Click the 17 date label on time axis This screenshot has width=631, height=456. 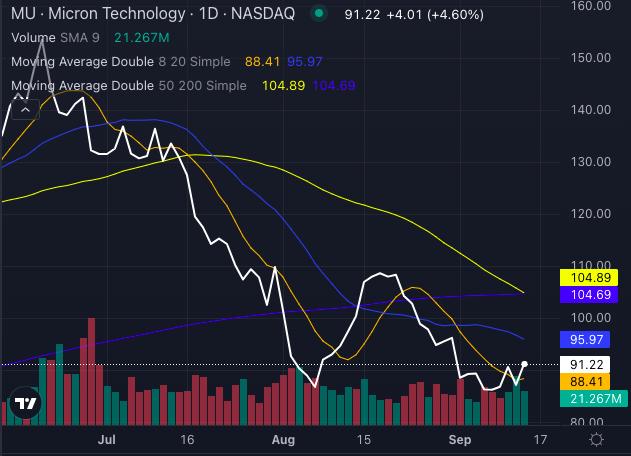(x=540, y=439)
